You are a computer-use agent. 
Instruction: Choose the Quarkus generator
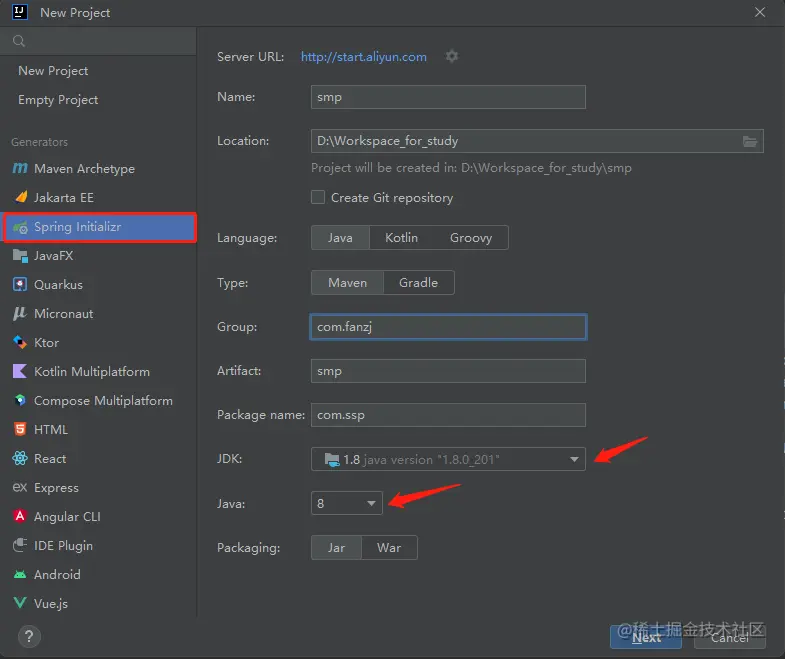[98, 284]
